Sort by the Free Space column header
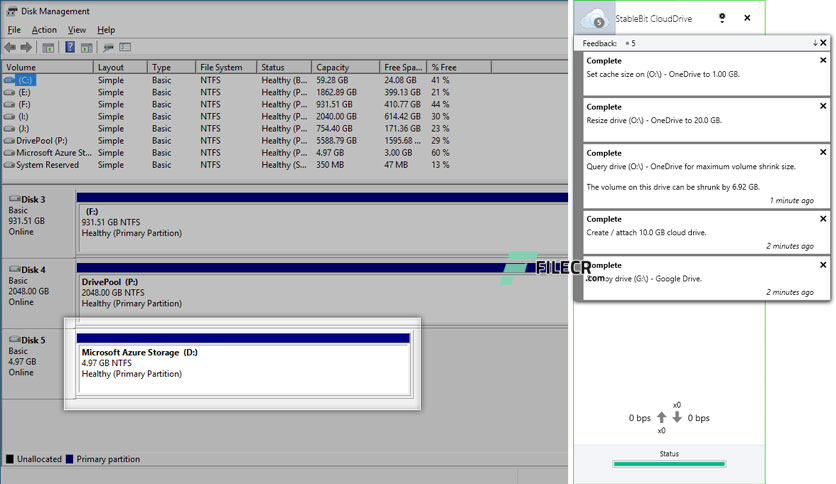This screenshot has width=836, height=484. tap(403, 67)
